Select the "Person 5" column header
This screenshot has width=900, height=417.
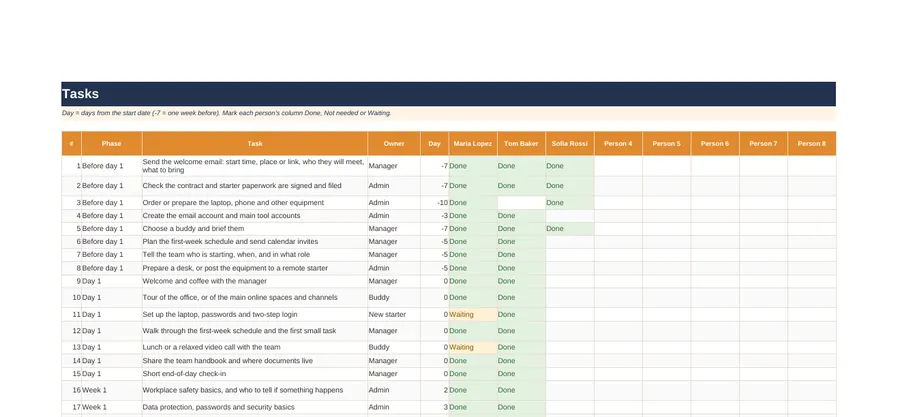point(666,143)
